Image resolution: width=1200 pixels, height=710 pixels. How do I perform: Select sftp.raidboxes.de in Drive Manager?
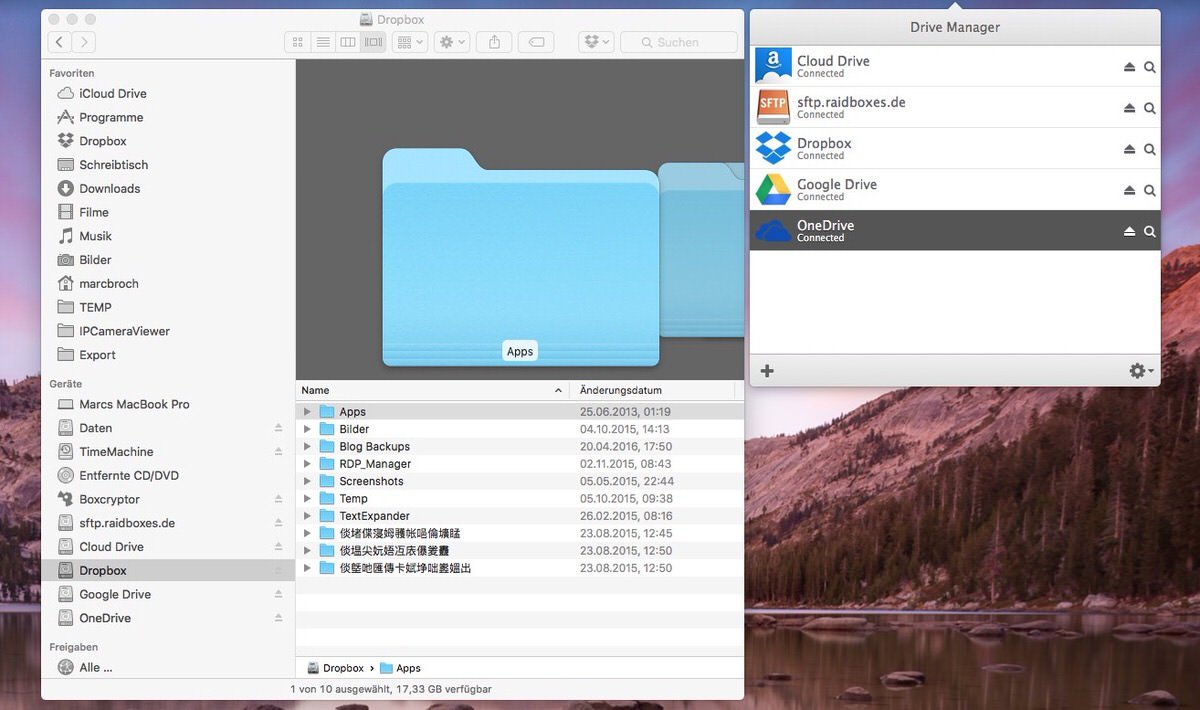coord(955,107)
